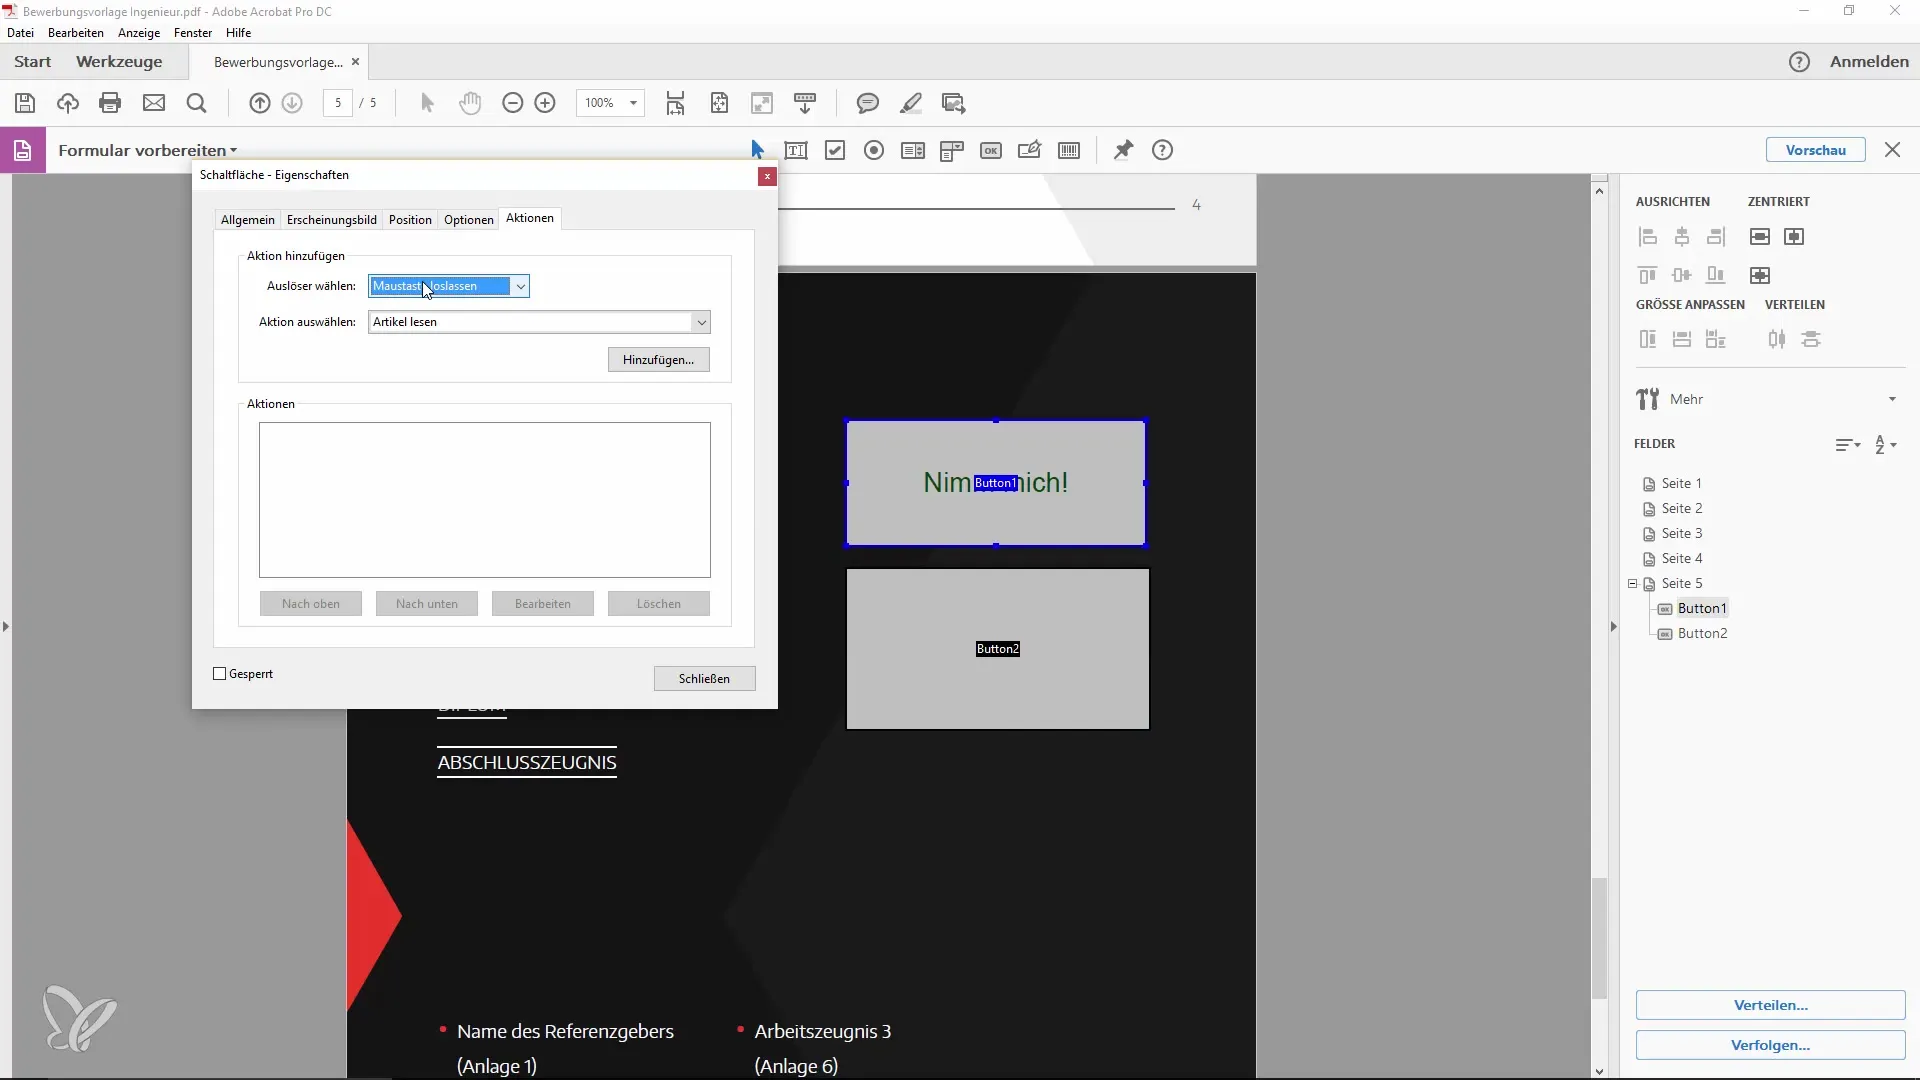Add a text field tool
This screenshot has height=1080, width=1920.
[x=796, y=150]
